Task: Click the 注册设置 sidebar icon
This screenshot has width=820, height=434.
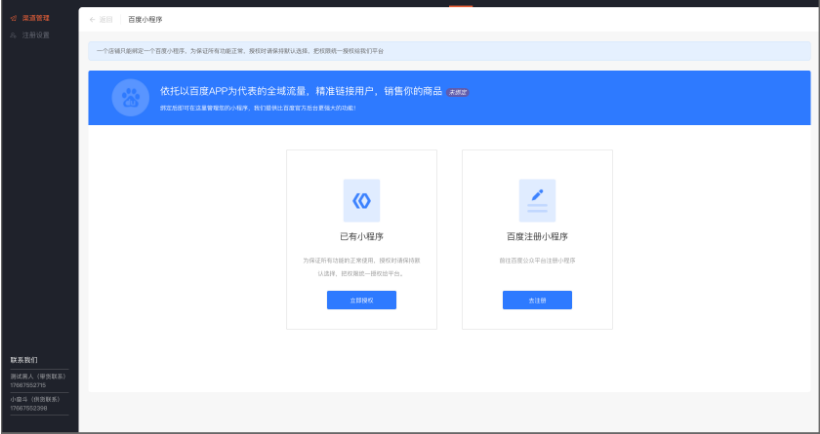Action: [14, 35]
